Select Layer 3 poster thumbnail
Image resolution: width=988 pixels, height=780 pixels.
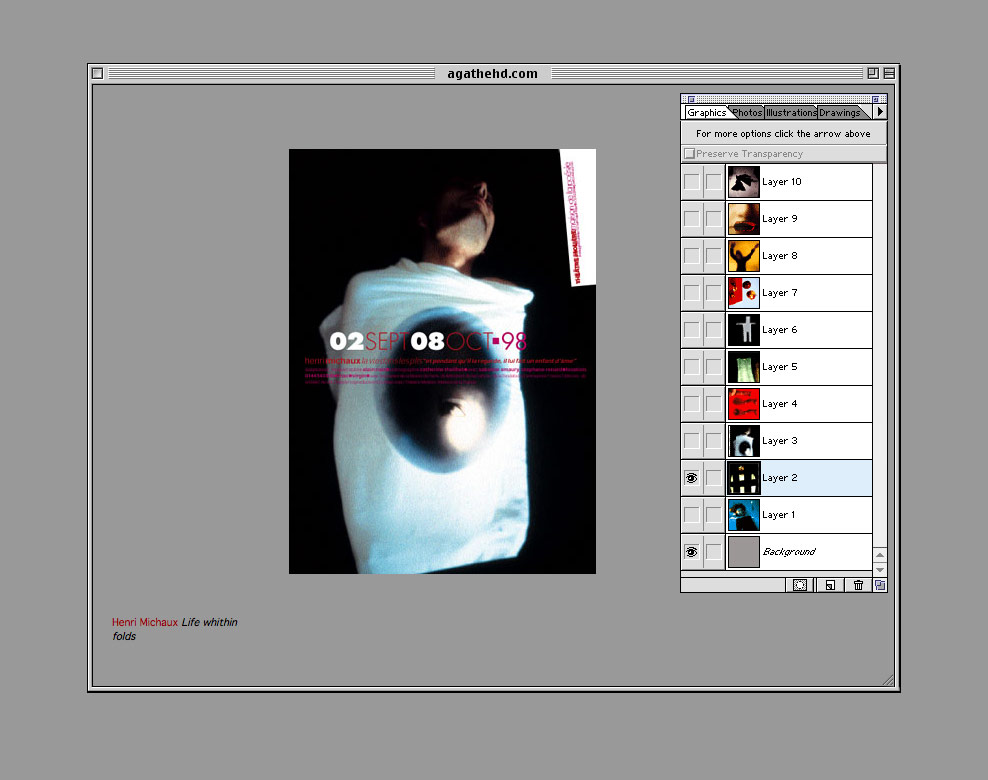tap(744, 441)
